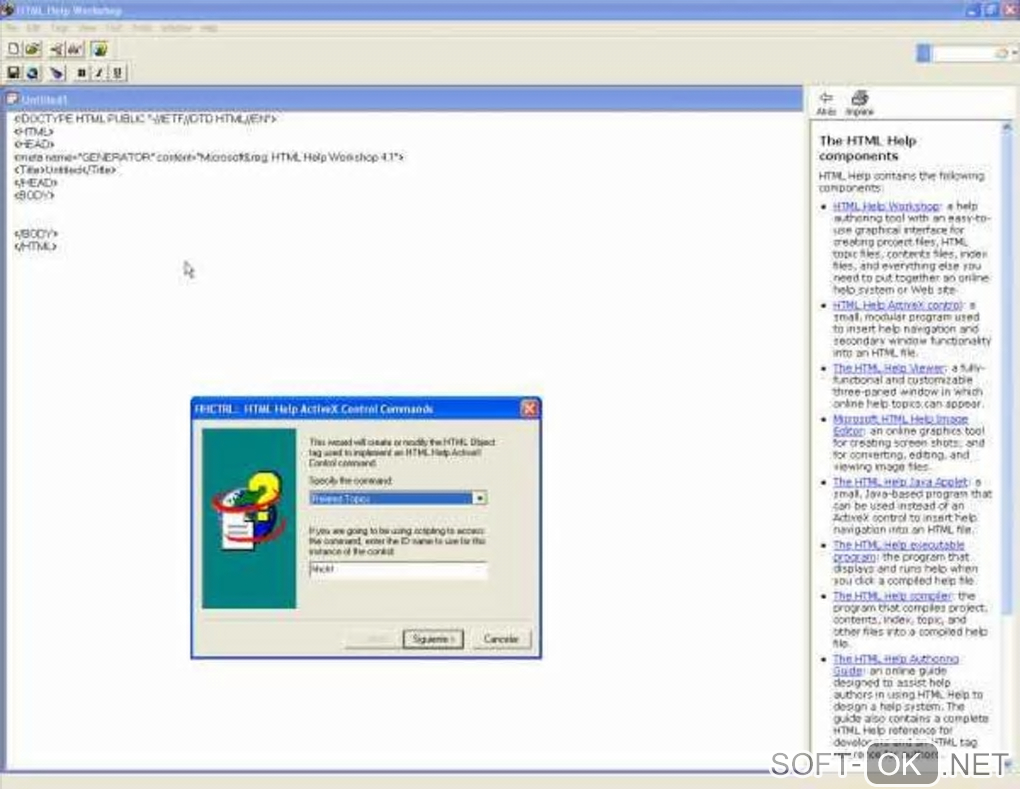Click the purple tag tool icon
The image size is (1020, 789).
(57, 73)
